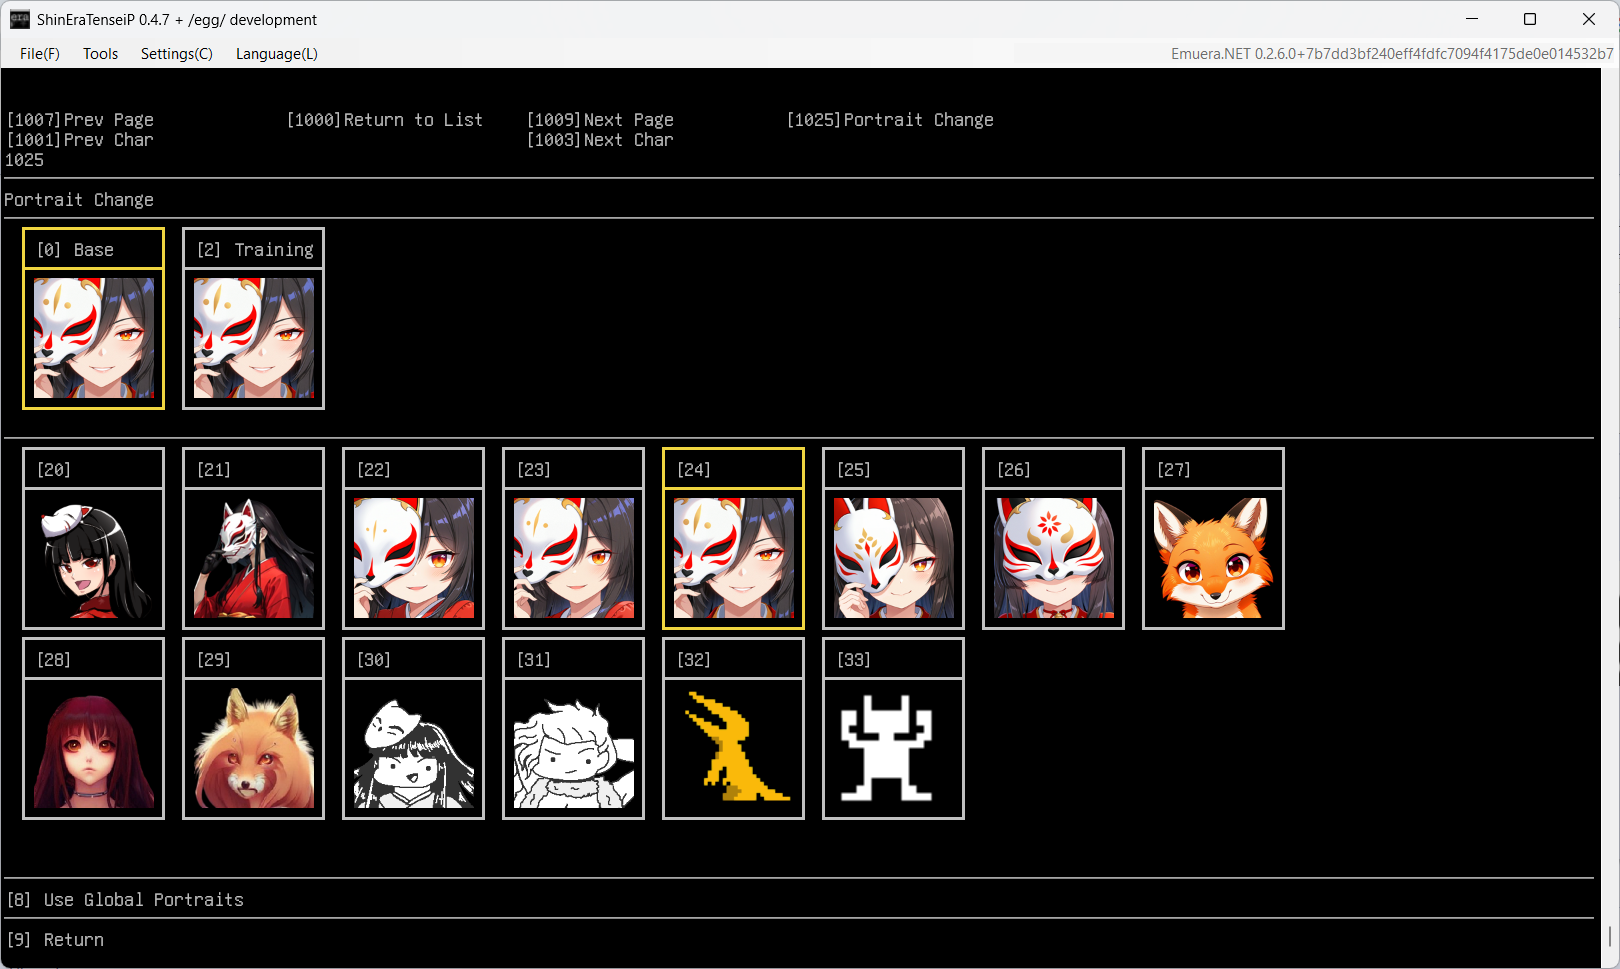Choose portrait 29 realistic fox painting
1620x969 pixels.
(253, 747)
